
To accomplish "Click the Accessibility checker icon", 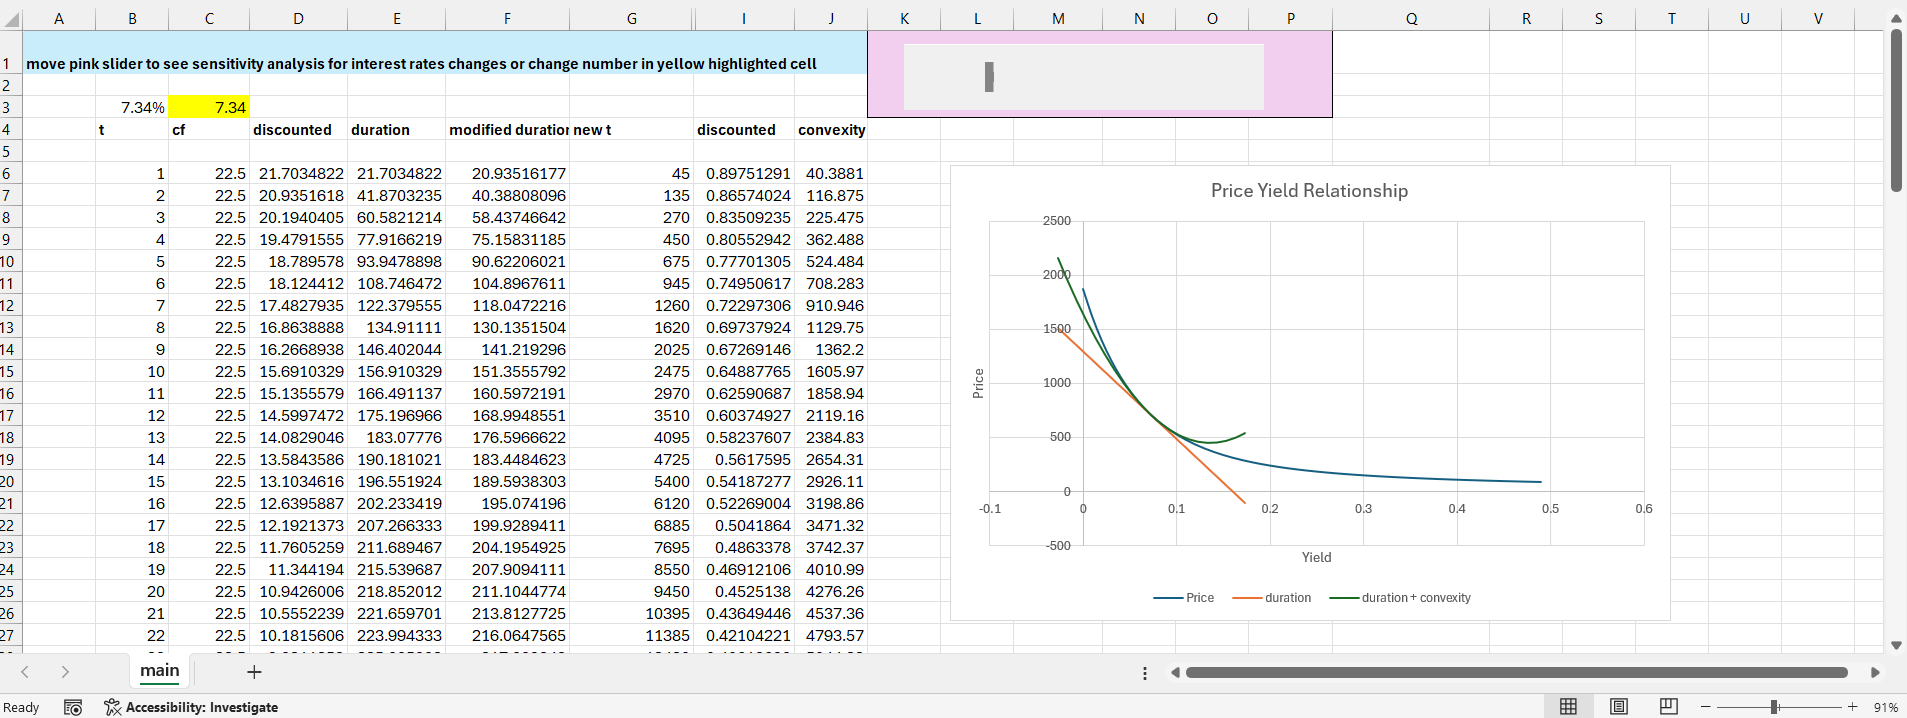I will click(x=112, y=707).
